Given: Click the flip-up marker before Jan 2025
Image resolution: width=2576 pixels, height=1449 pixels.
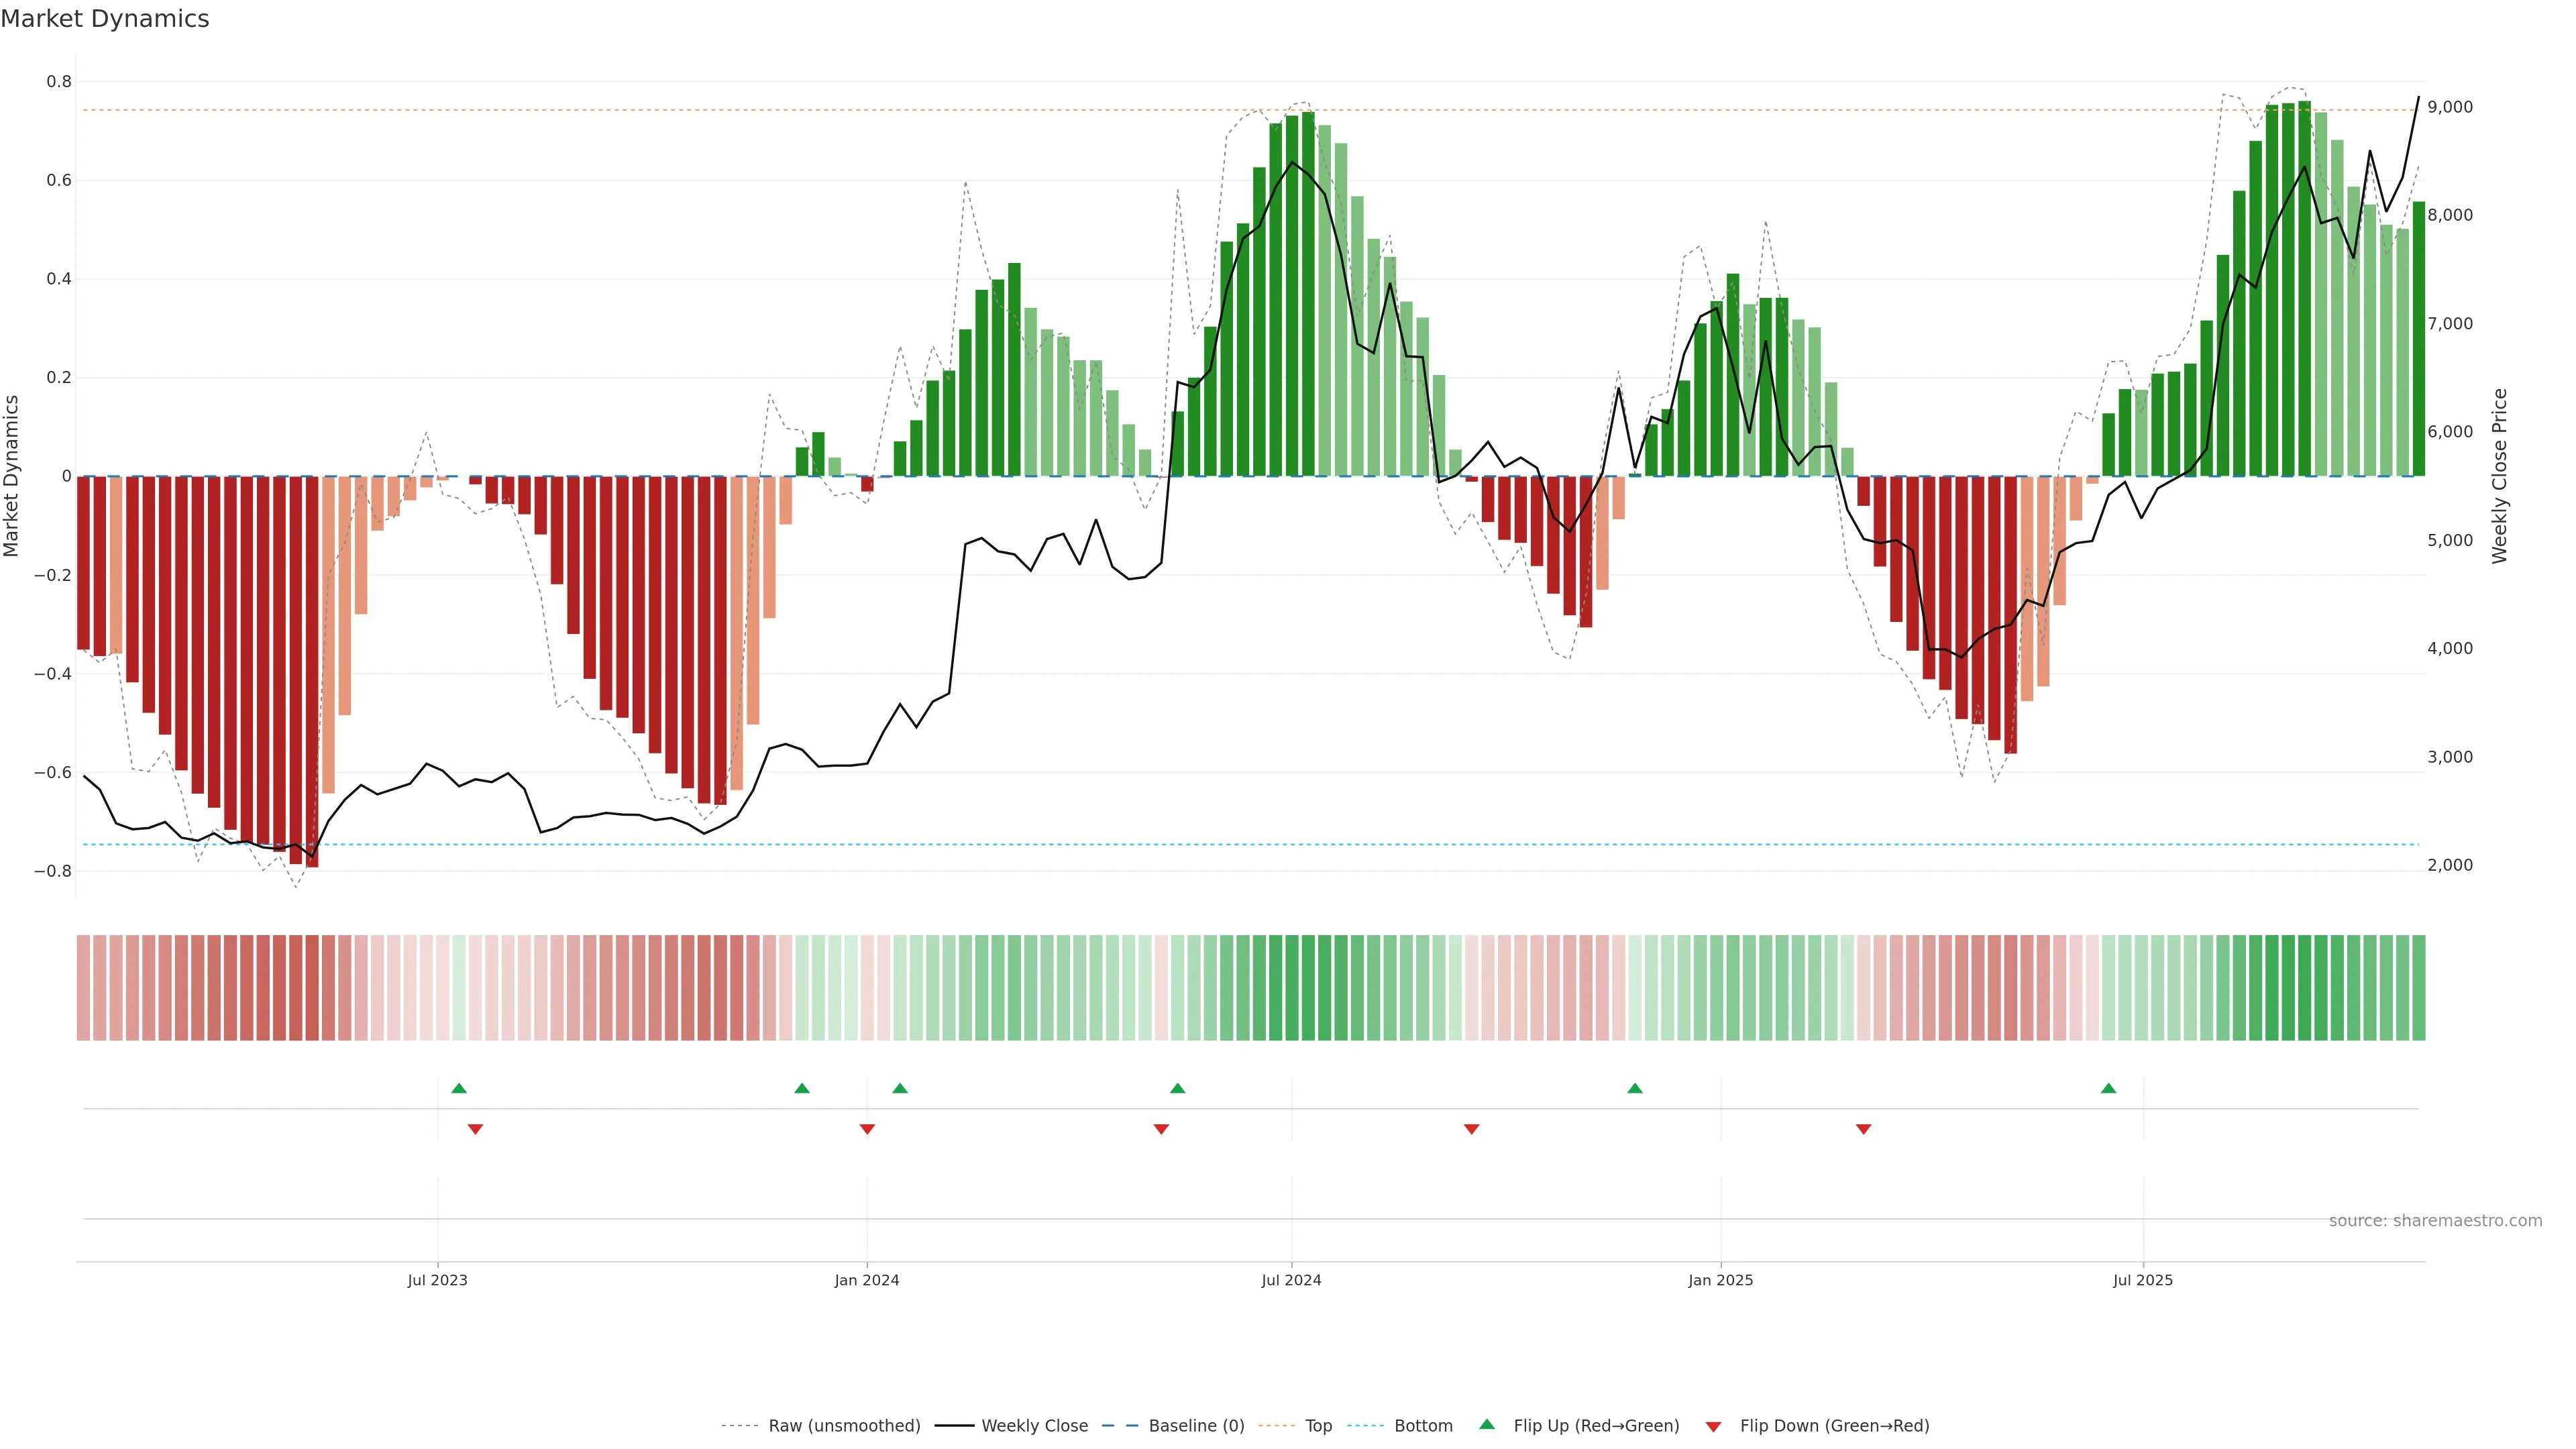Looking at the screenshot, I should click(1634, 1088).
